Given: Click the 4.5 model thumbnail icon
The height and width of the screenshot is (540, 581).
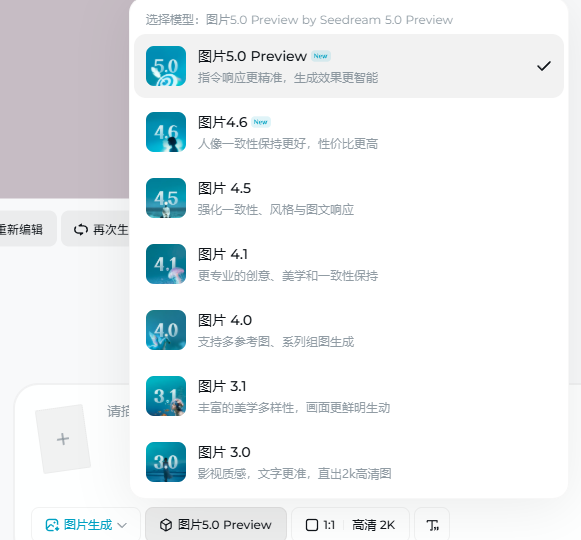Looking at the screenshot, I should pyautogui.click(x=166, y=198).
